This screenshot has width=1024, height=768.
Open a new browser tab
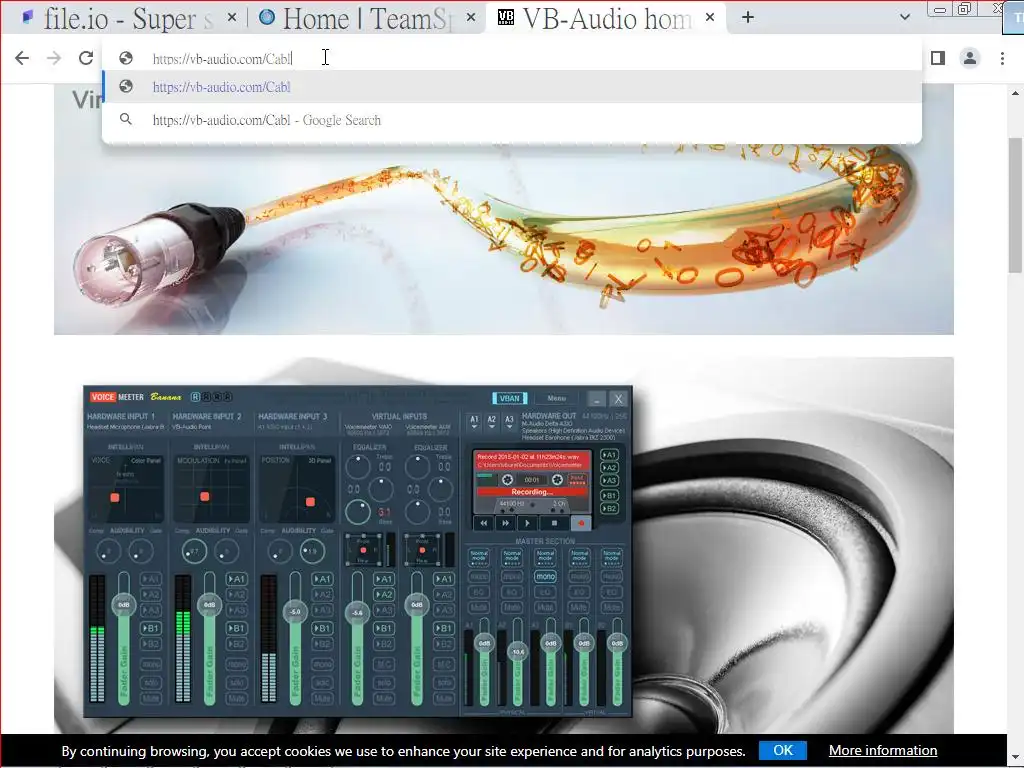click(x=748, y=18)
